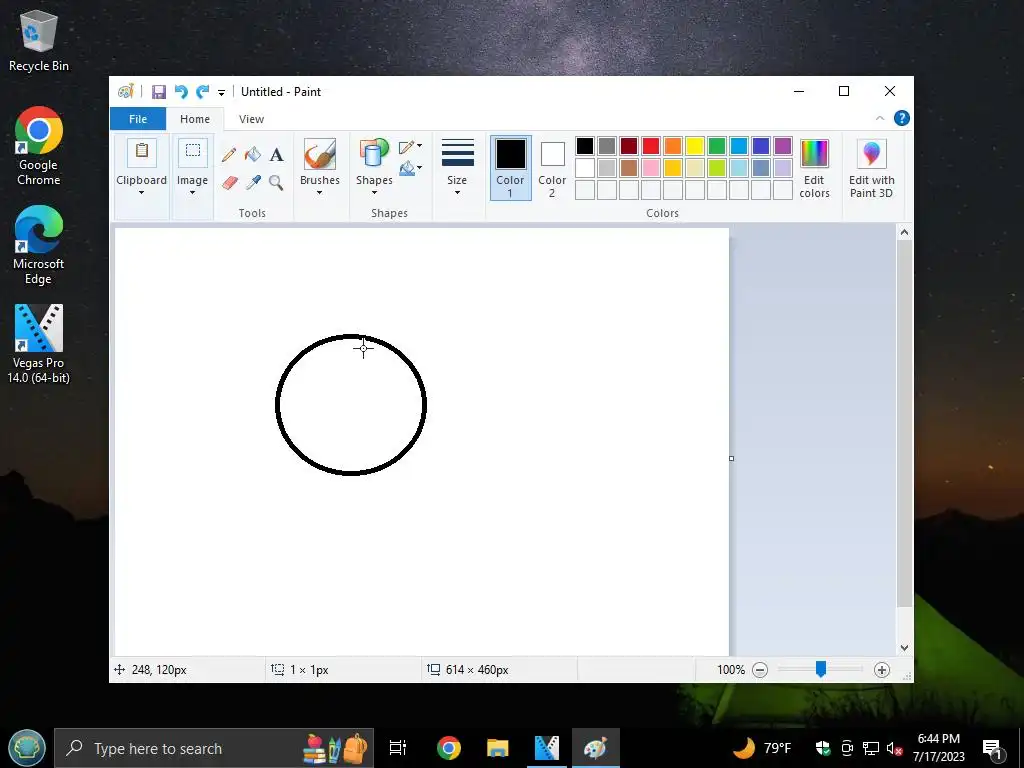1024x768 pixels.
Task: Click the vertical scrollbar up arrow
Action: coord(904,232)
